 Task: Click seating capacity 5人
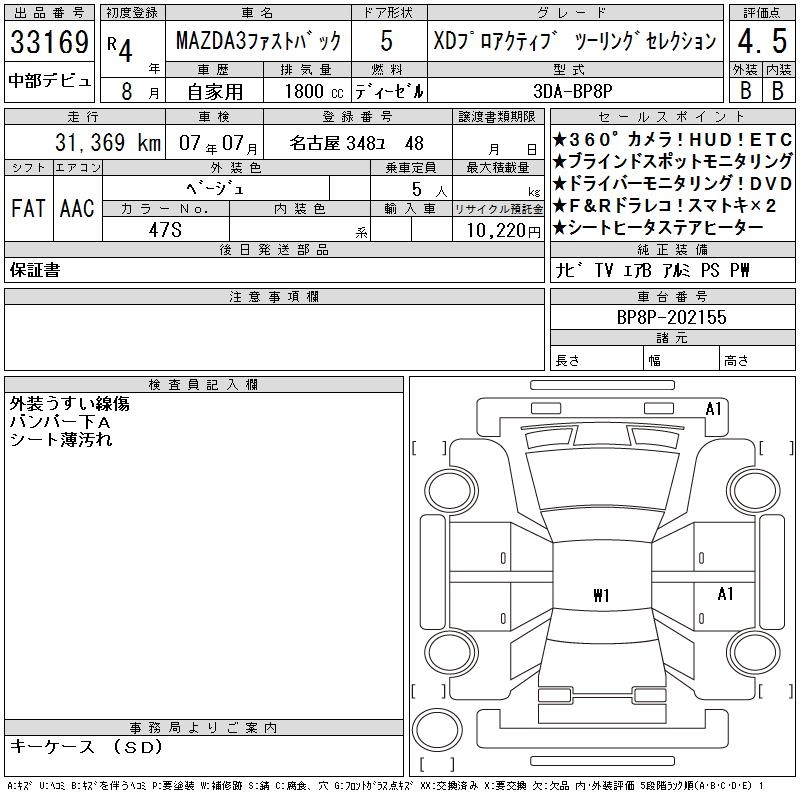tap(429, 189)
